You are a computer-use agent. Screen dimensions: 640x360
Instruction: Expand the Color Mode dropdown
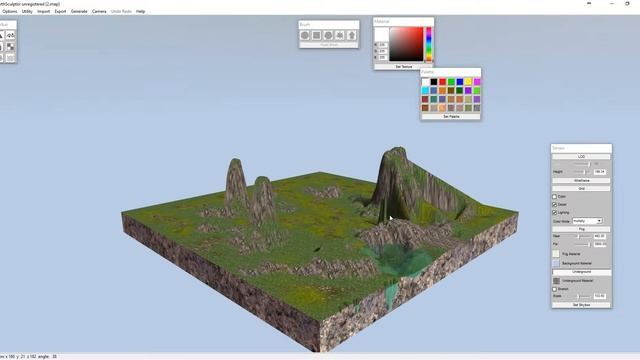click(x=587, y=221)
